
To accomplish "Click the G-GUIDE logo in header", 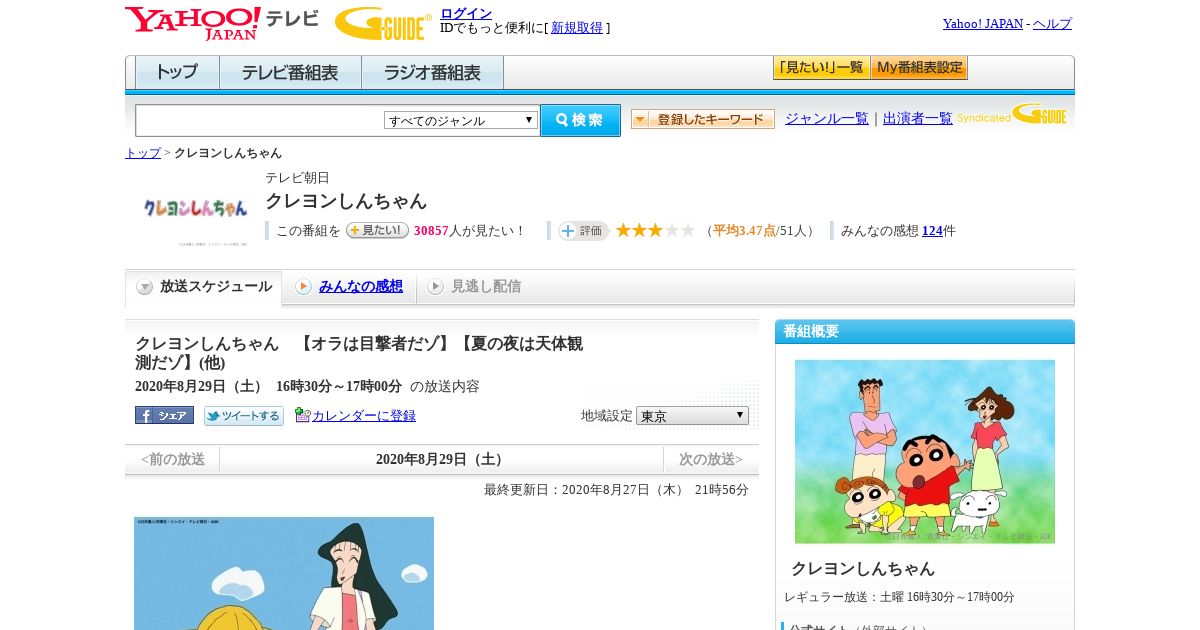I will (x=383, y=23).
